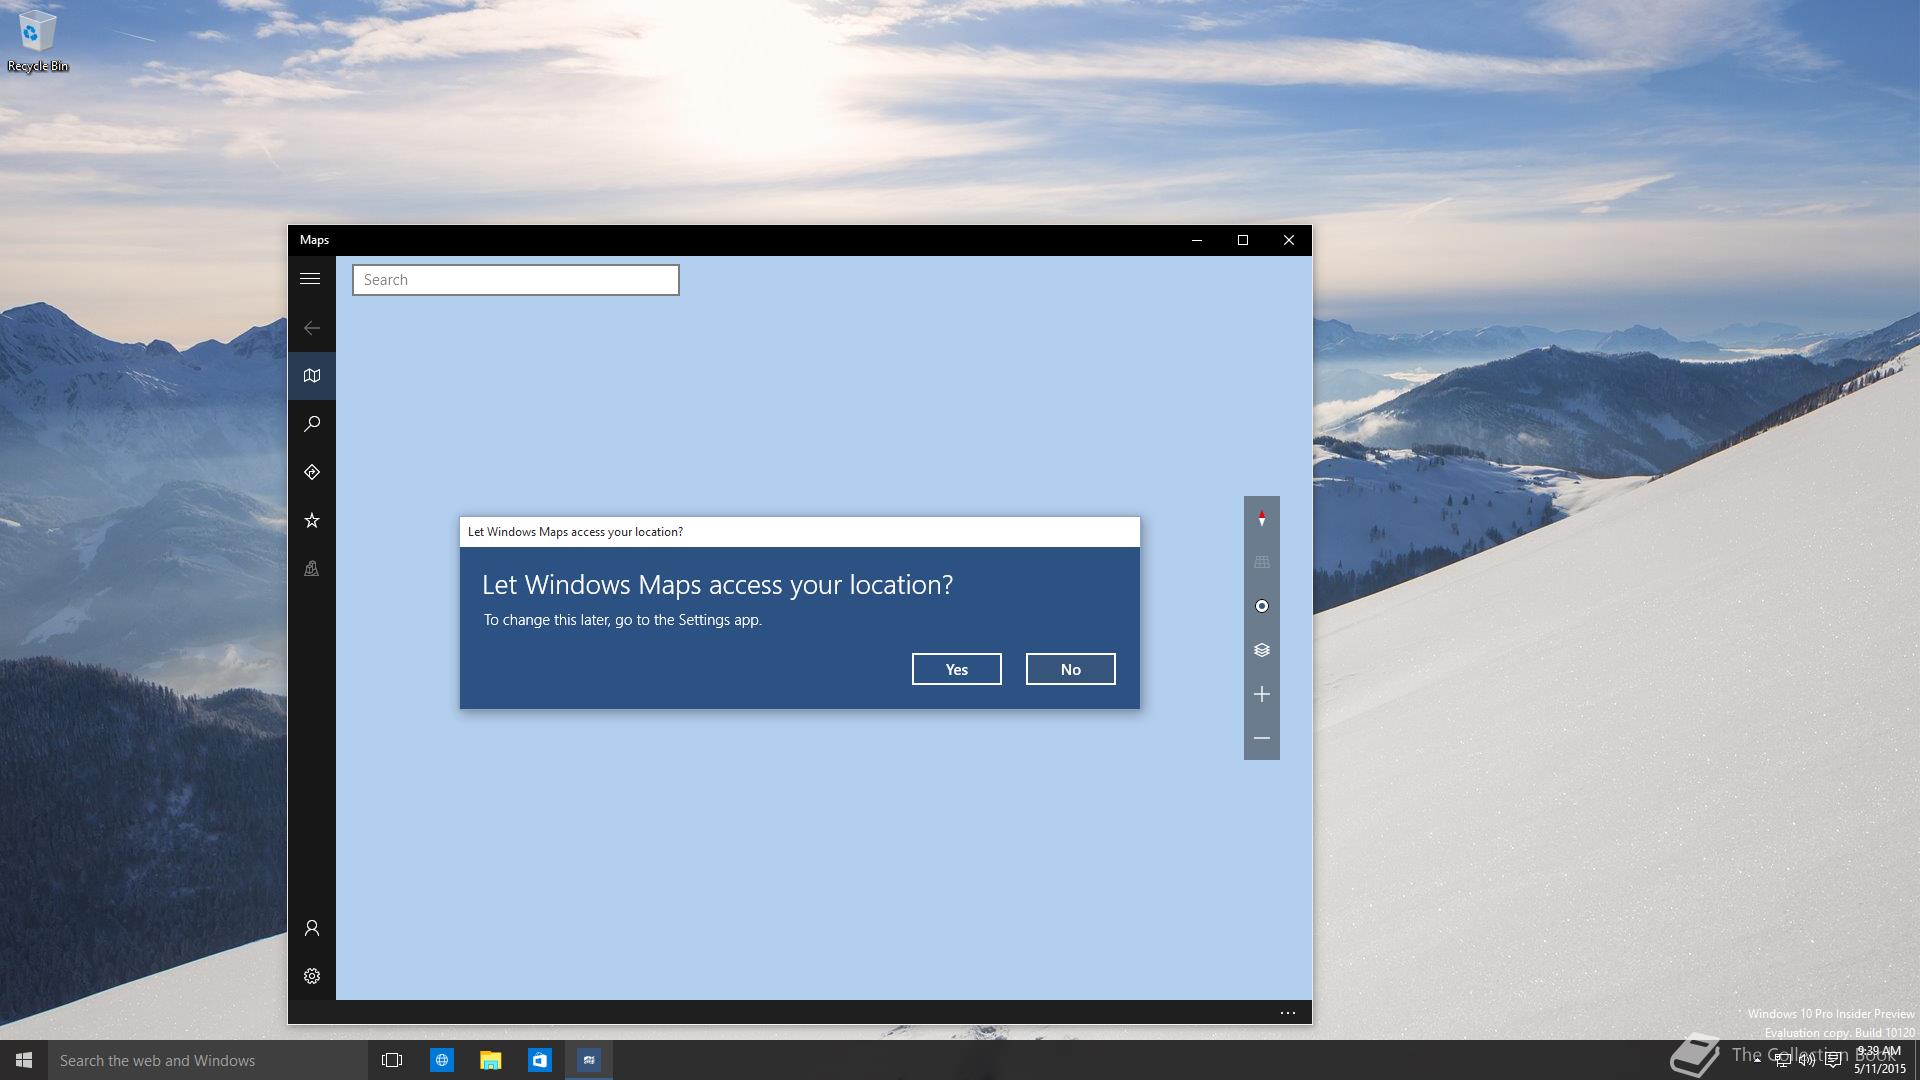Click No to deny location access
The image size is (1920, 1080).
[1071, 669]
